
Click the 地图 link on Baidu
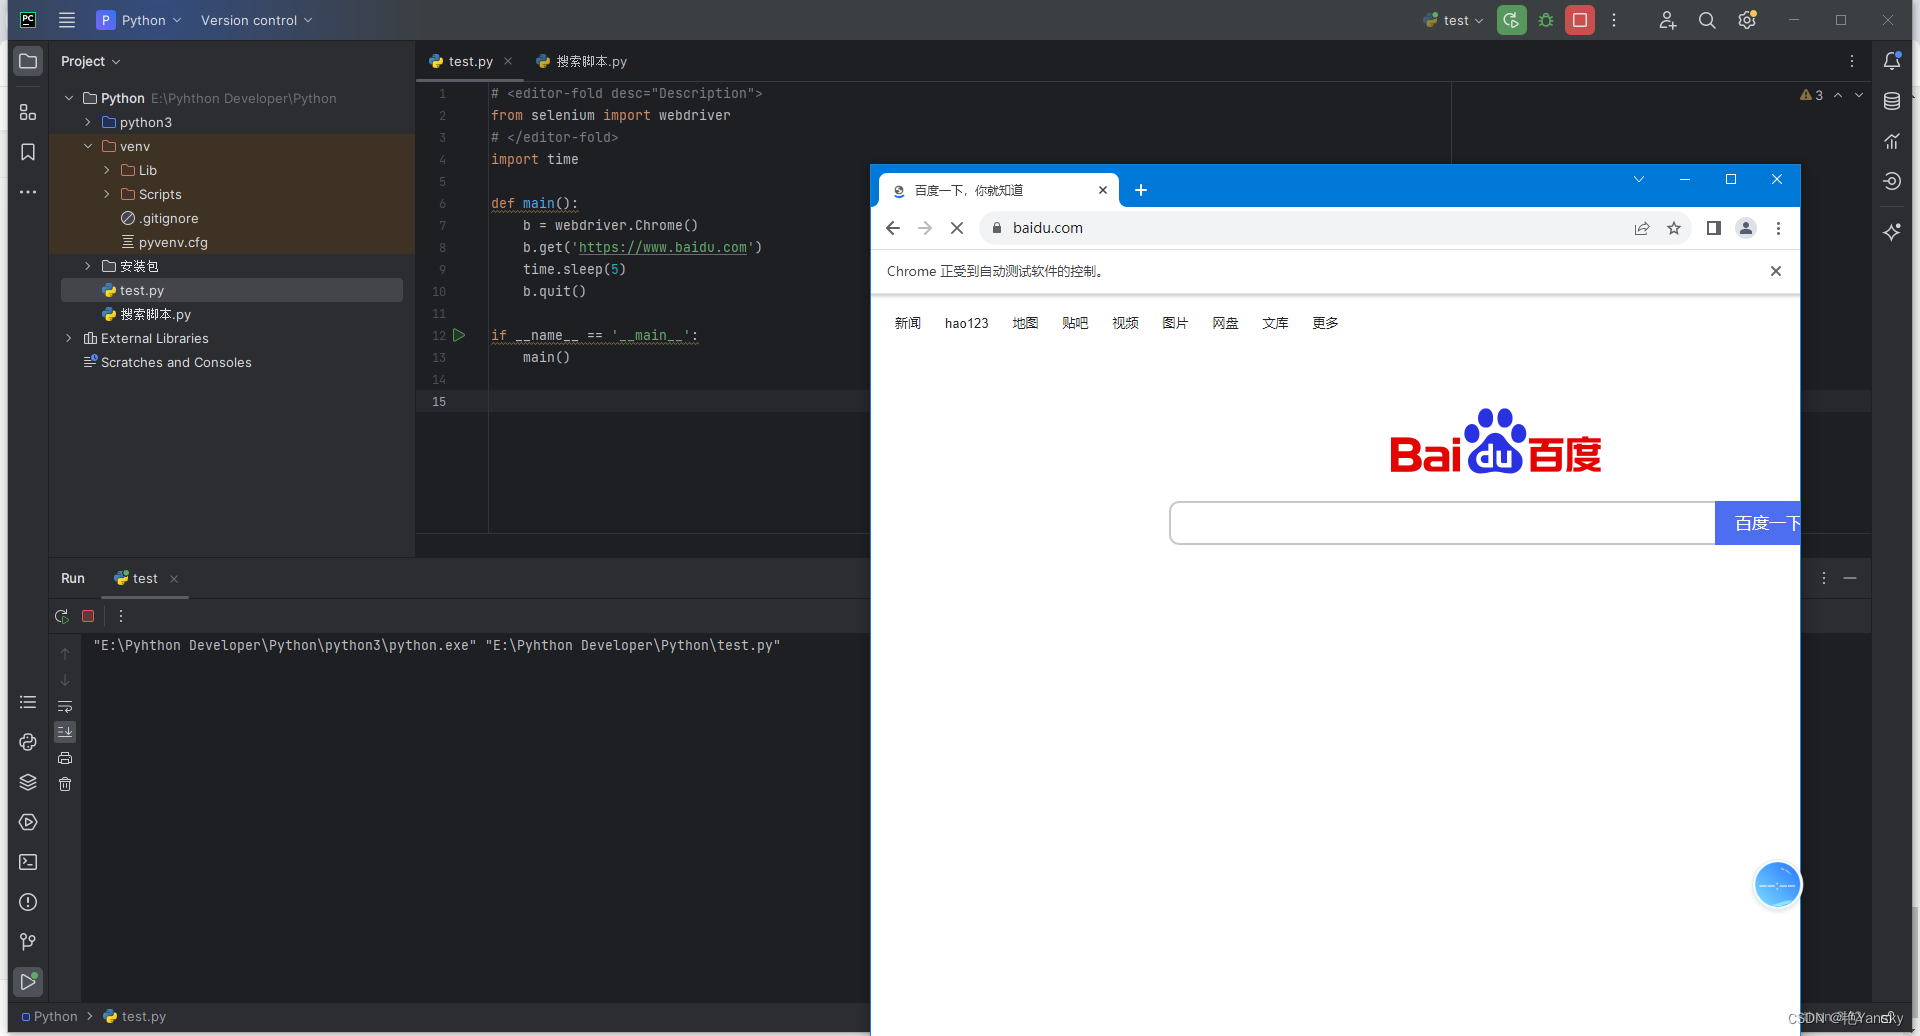(x=1025, y=323)
